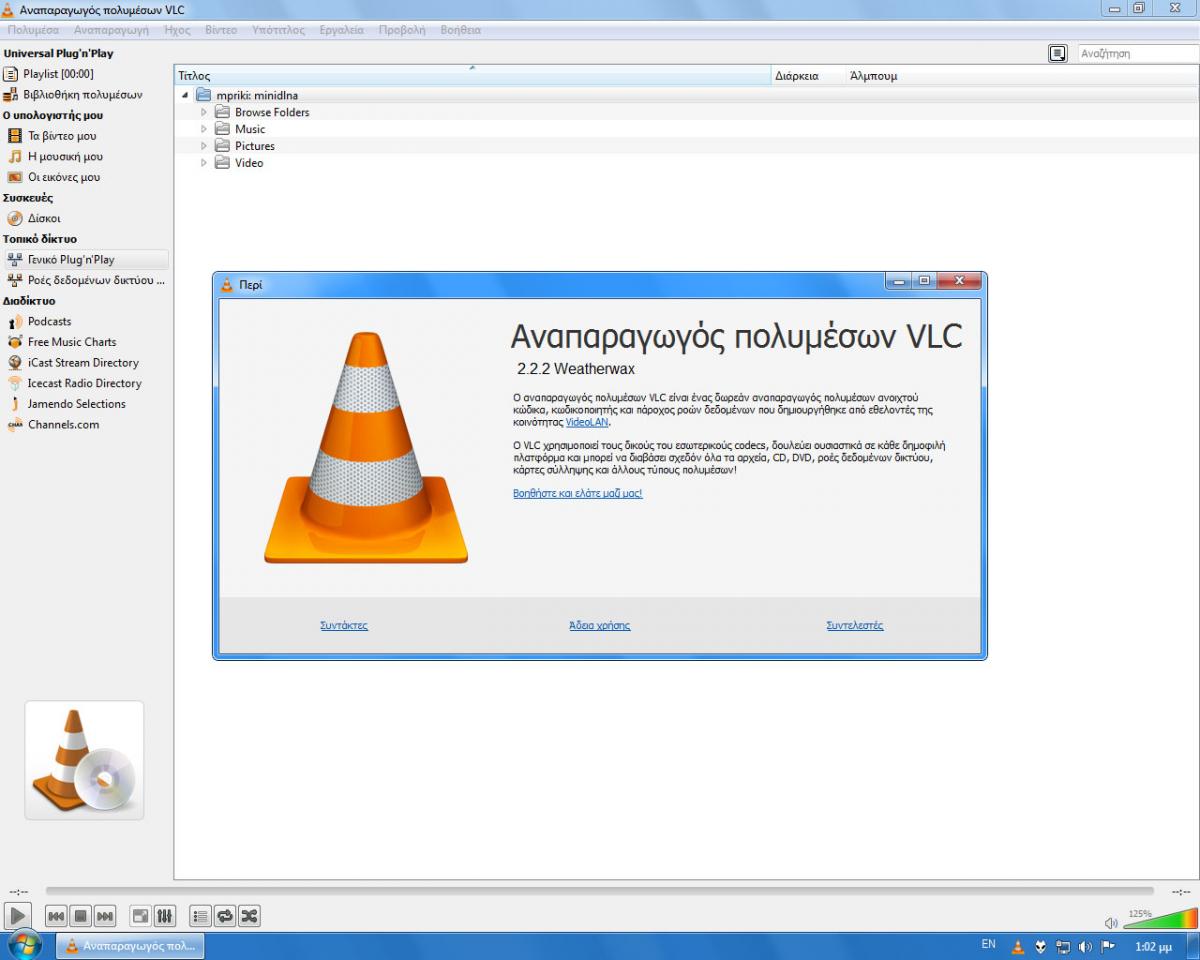Open the Προβολή menu
This screenshot has width=1200, height=960.
tap(402, 30)
